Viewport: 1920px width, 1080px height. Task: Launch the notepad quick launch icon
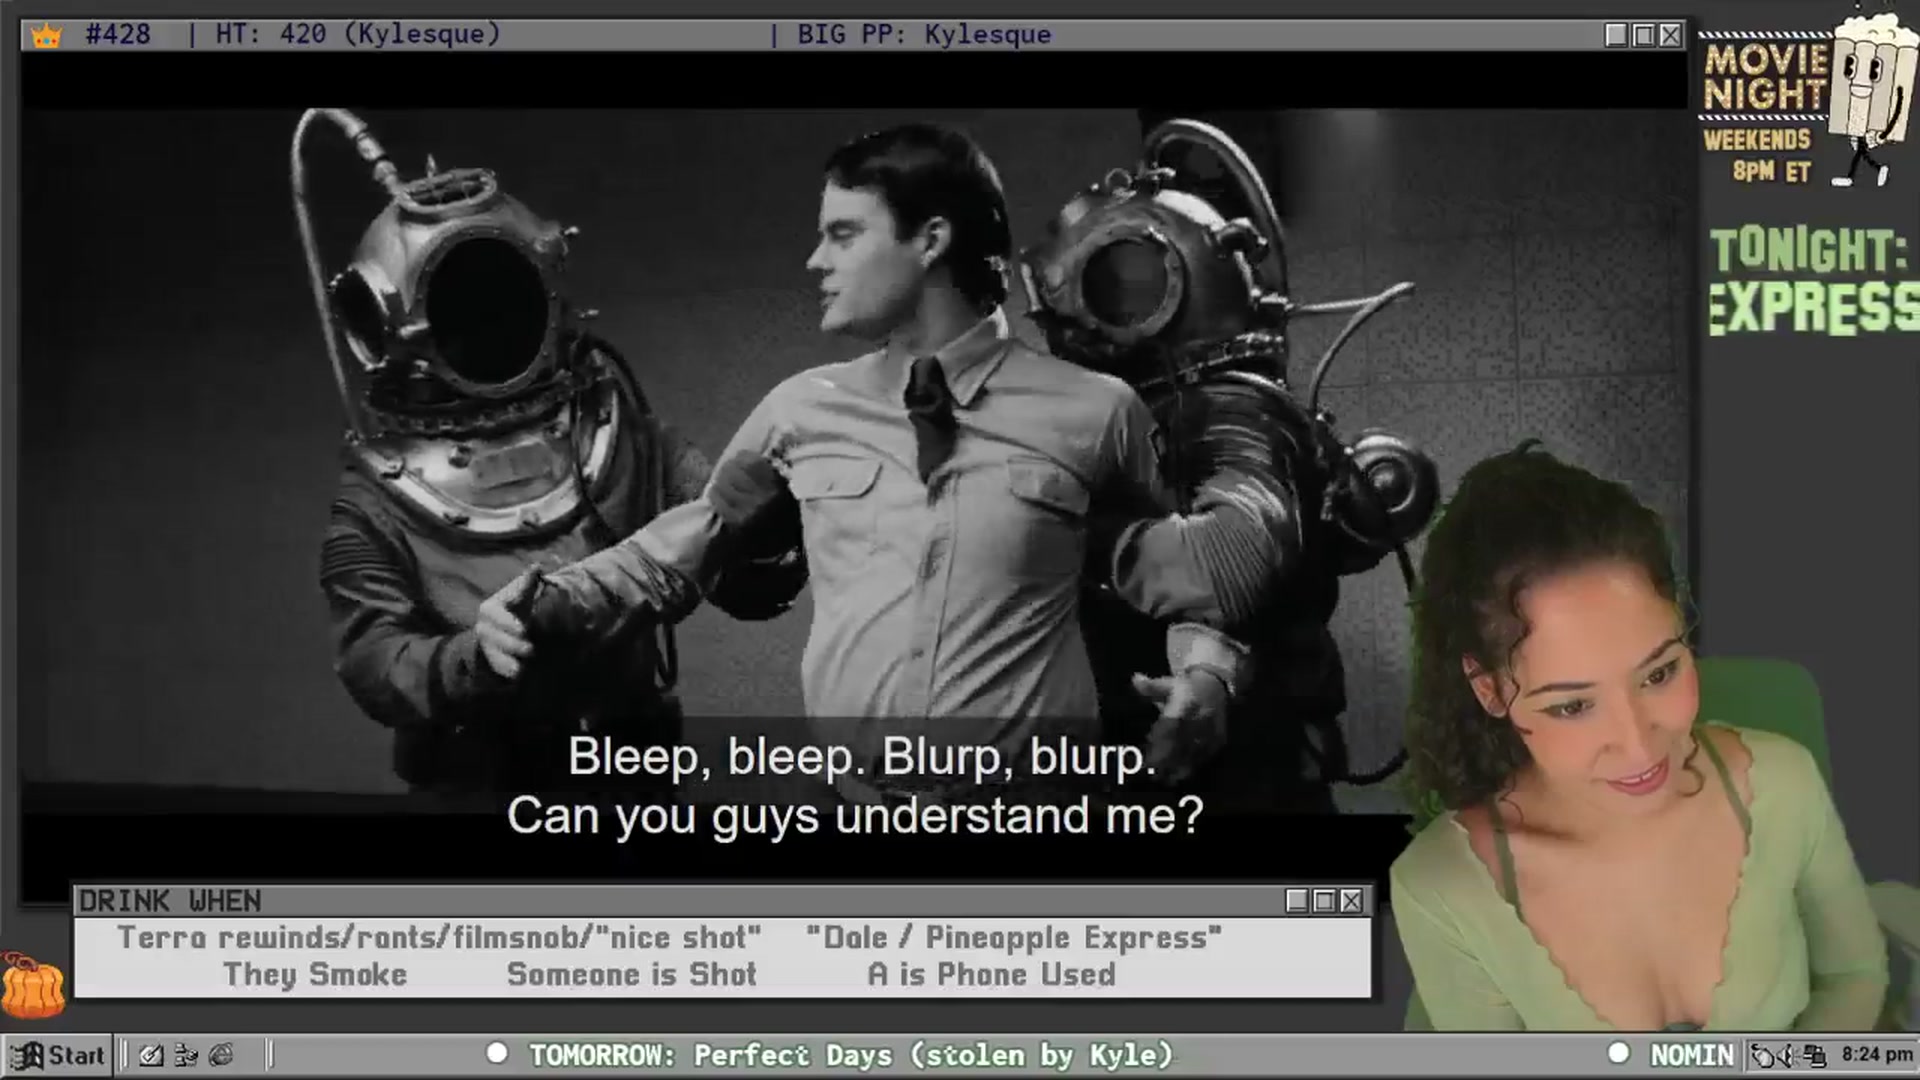[151, 1055]
